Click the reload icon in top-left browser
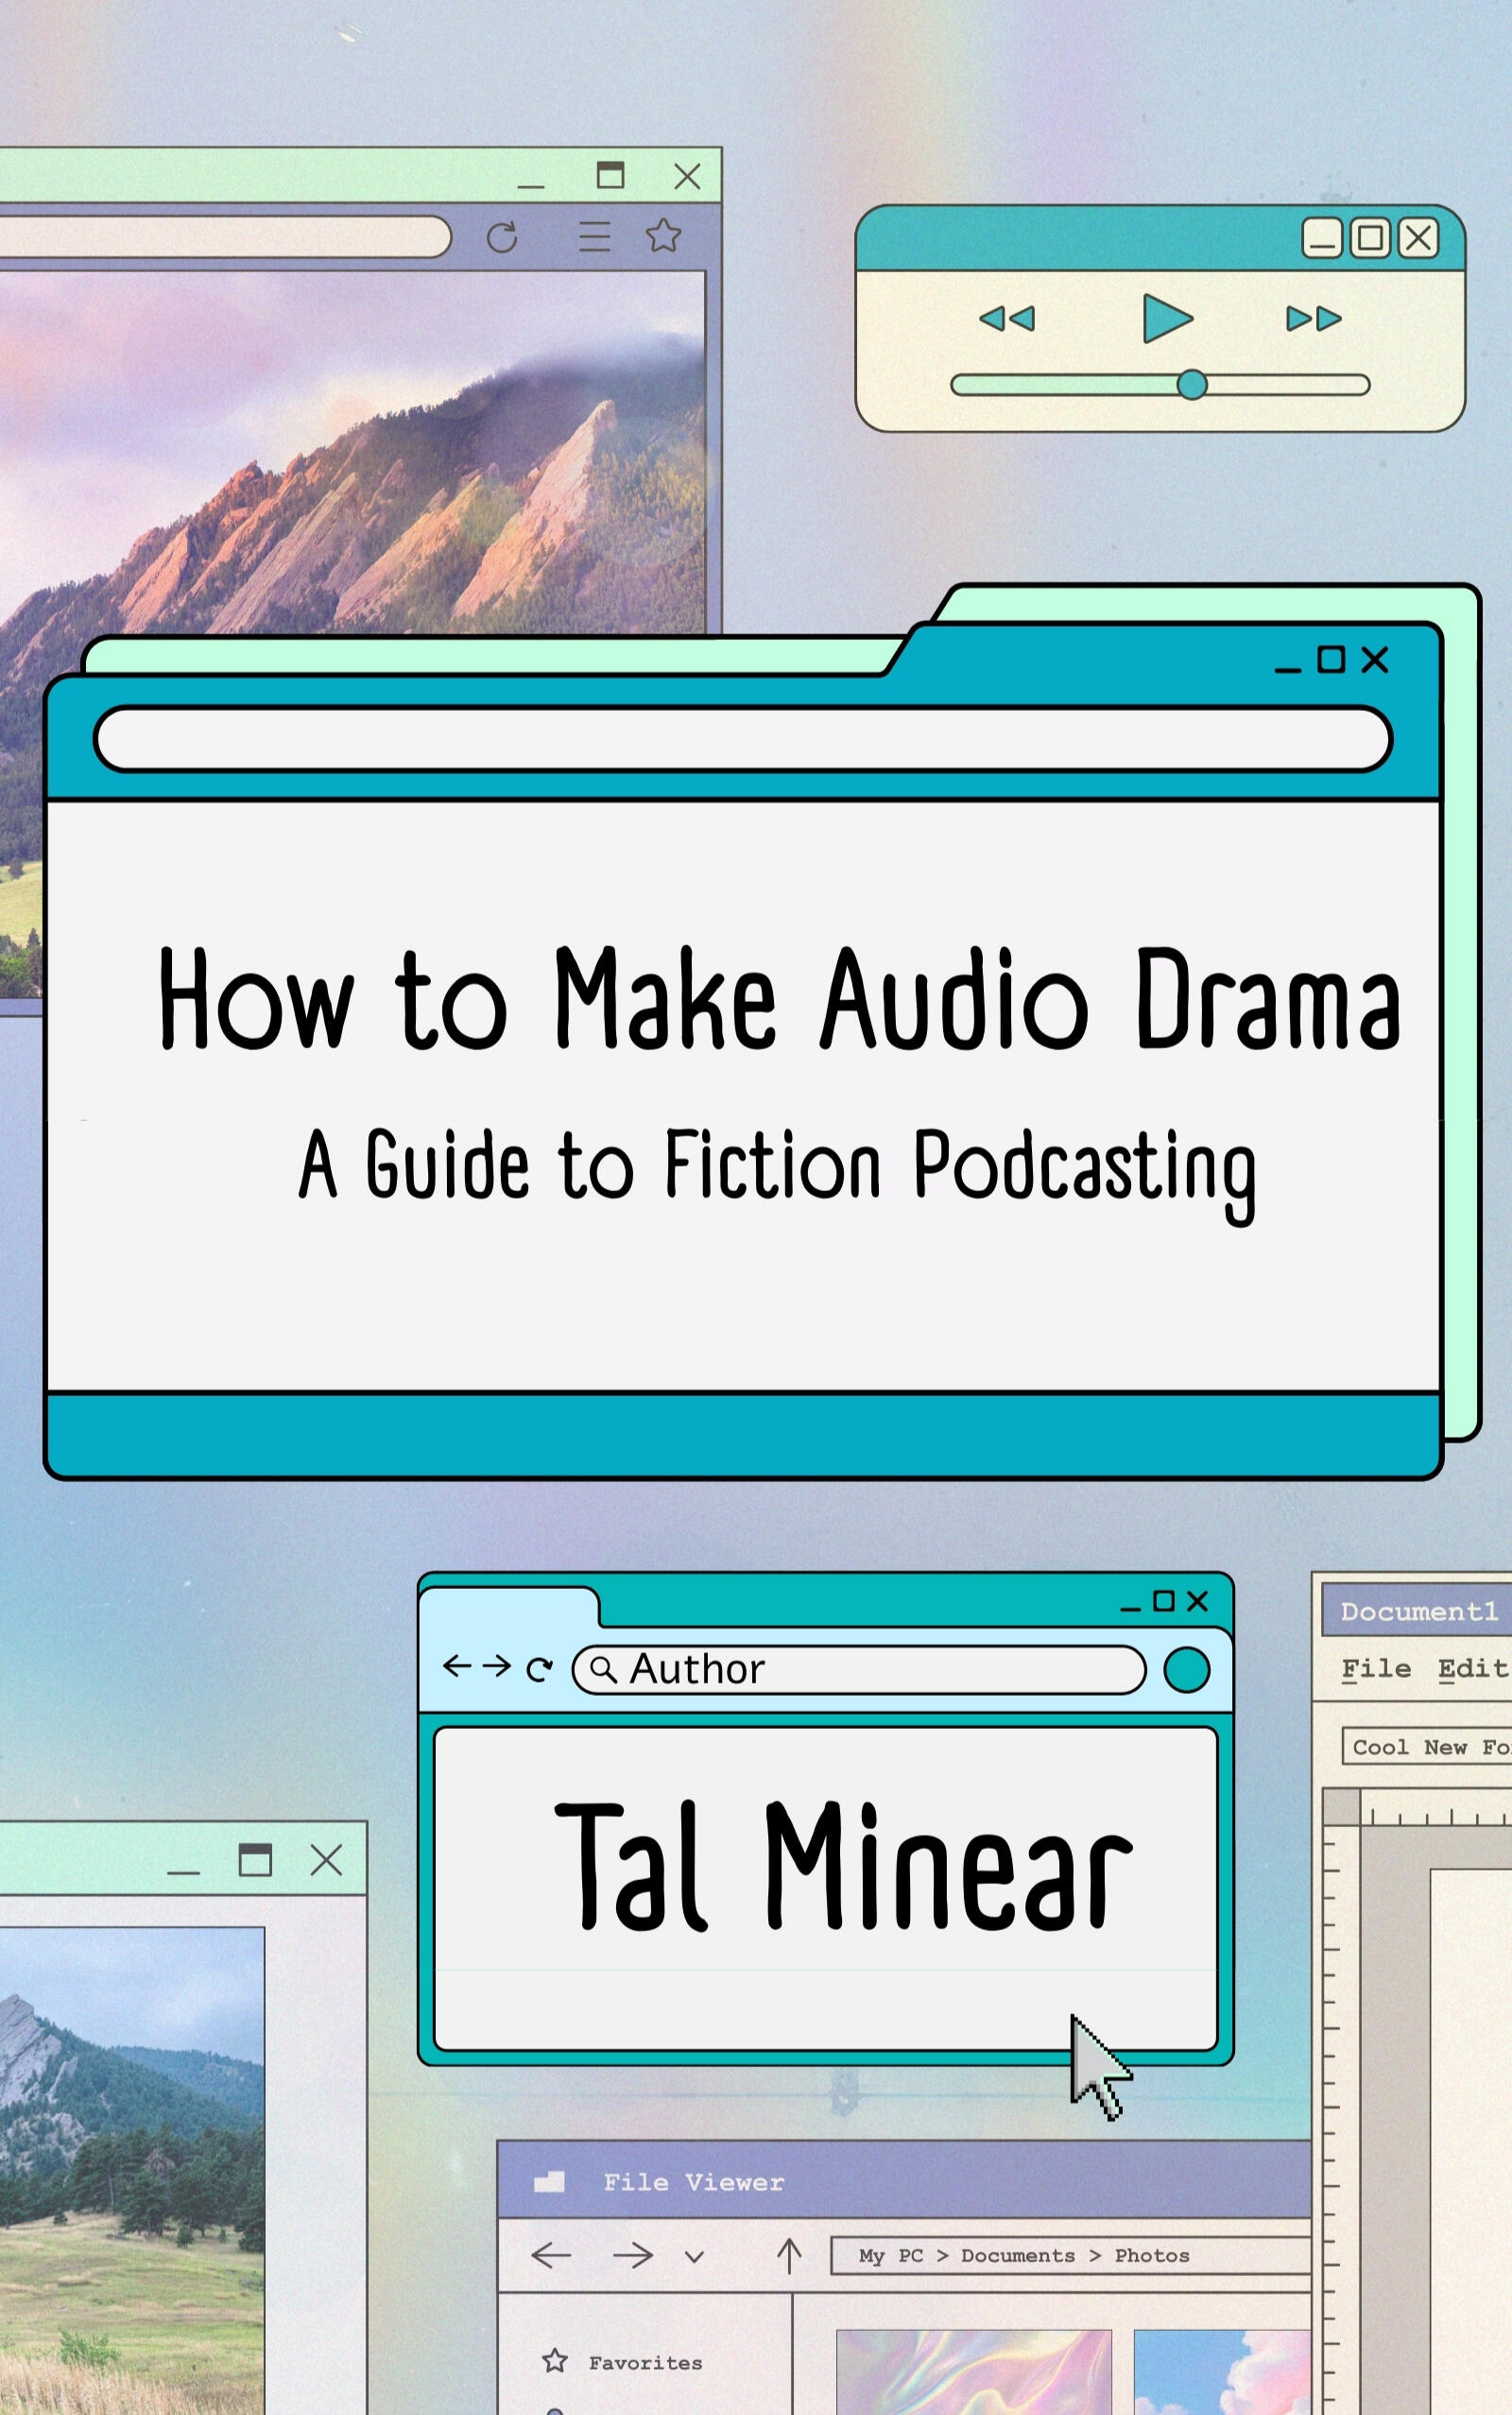The image size is (1512, 2415). 502,238
